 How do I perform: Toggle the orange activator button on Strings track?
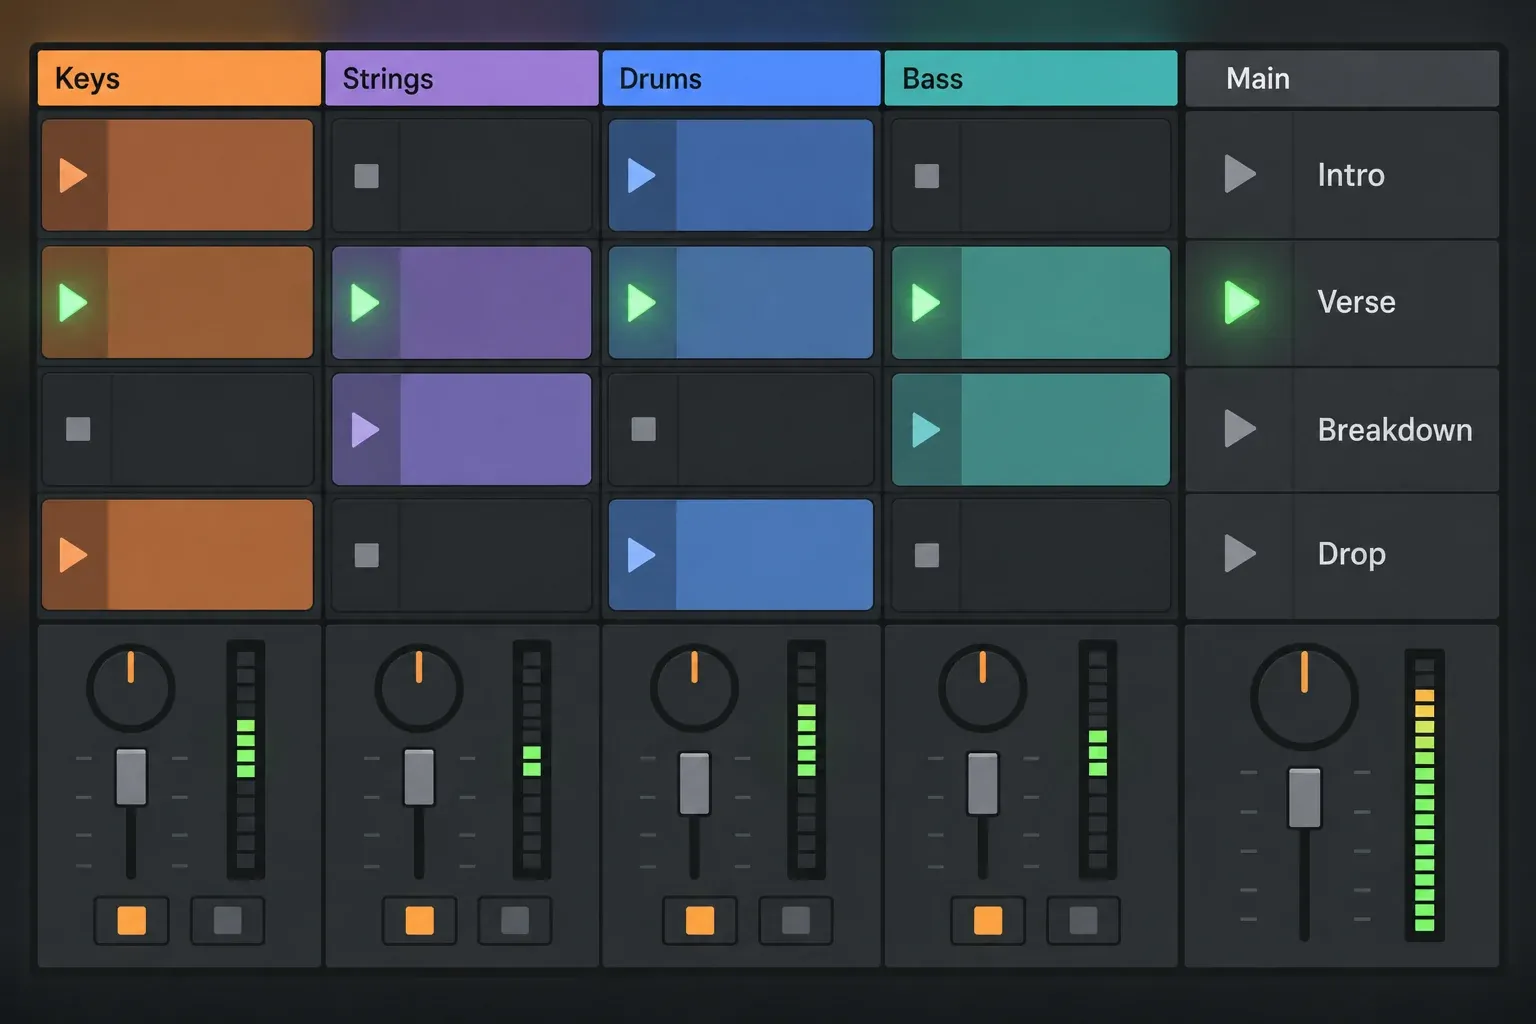[419, 920]
